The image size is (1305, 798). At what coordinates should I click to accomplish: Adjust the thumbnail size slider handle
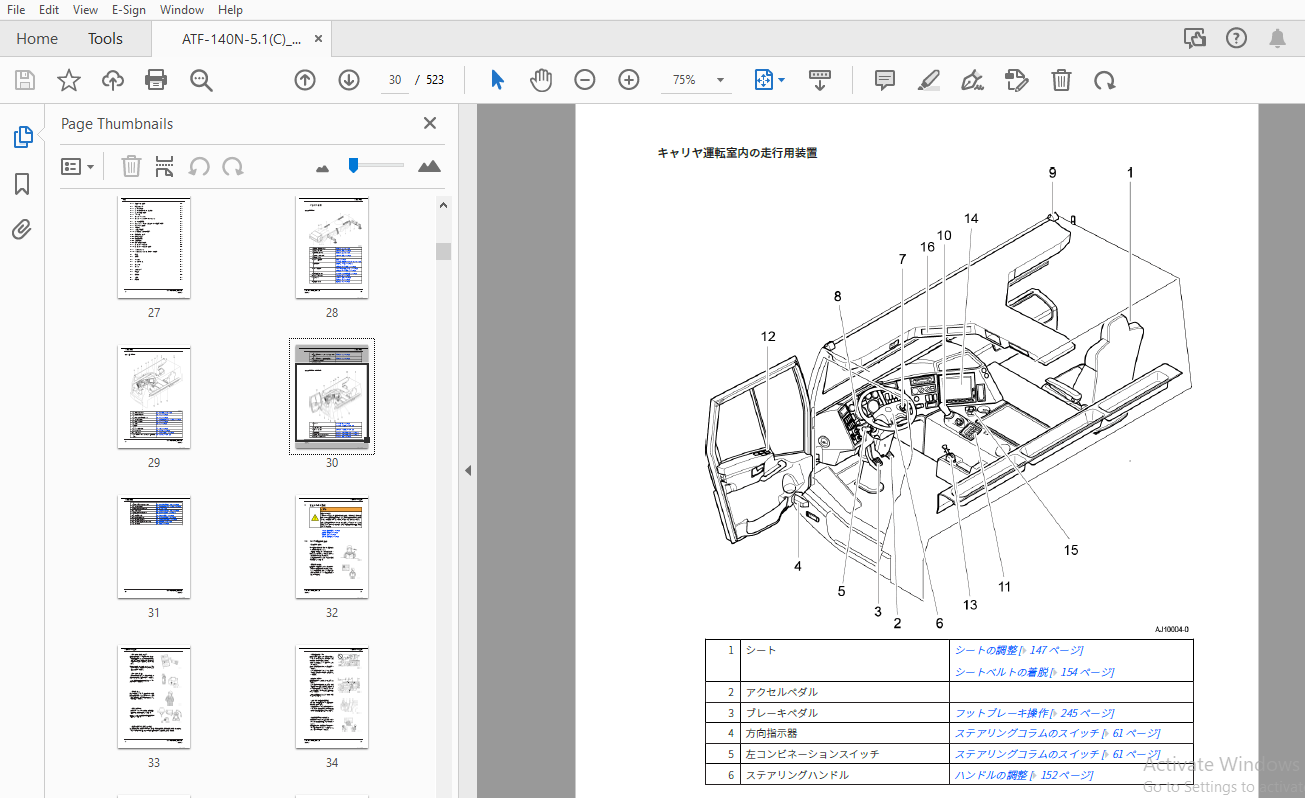click(353, 165)
